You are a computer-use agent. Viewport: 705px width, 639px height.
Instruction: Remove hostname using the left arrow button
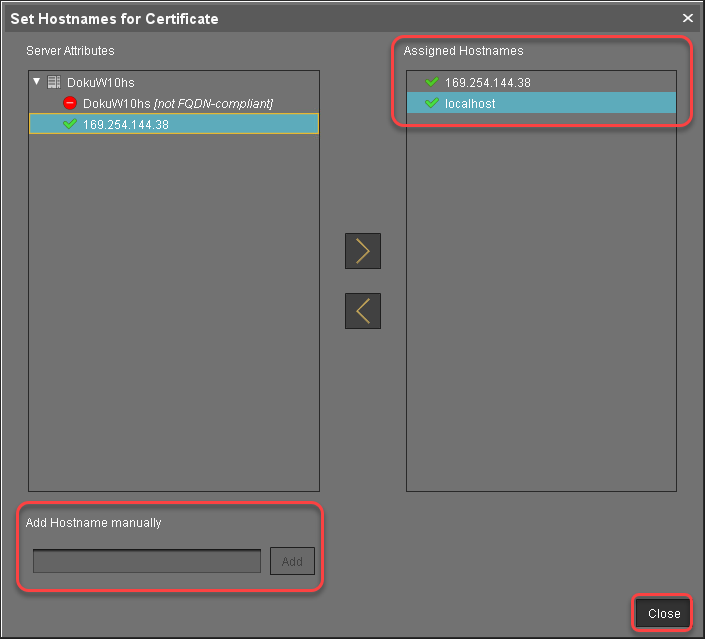pyautogui.click(x=362, y=311)
